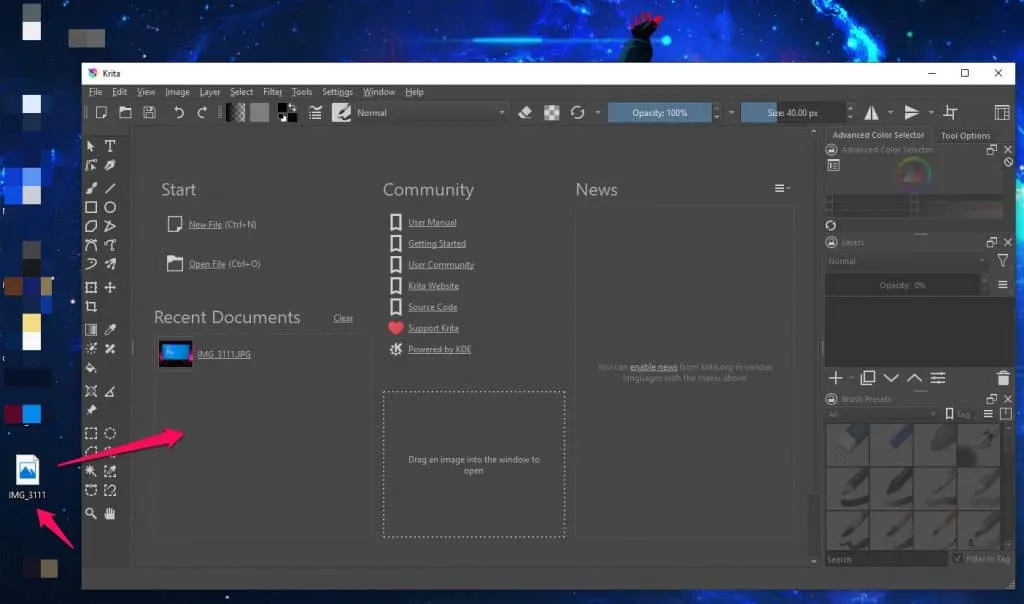Screen dimensions: 1024x604
Task: Clear the recent documents list
Action: tap(343, 318)
